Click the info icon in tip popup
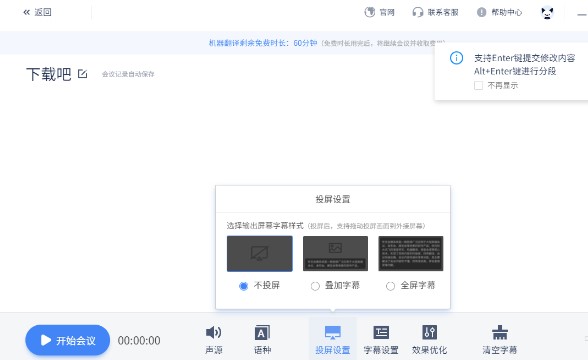Screen dimensions: 588x360 click(456, 58)
